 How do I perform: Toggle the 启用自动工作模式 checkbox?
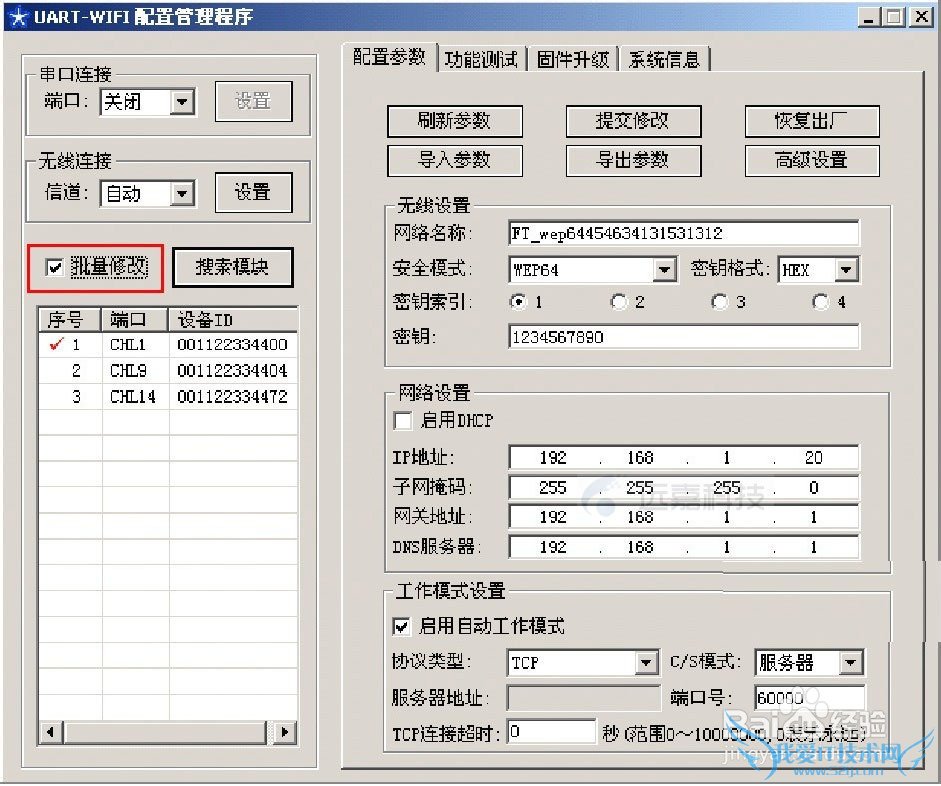[x=402, y=626]
